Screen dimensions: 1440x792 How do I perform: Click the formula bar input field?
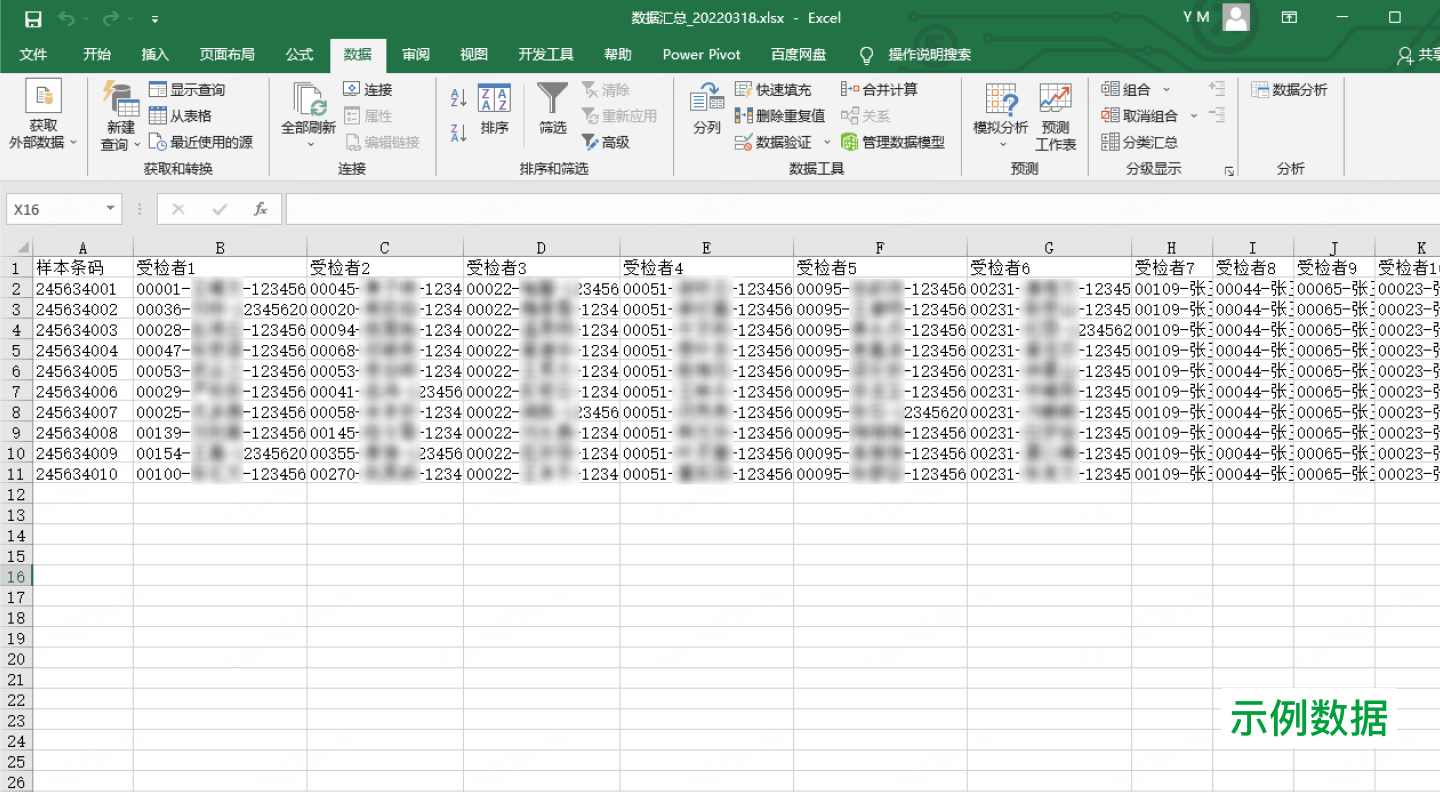point(860,209)
